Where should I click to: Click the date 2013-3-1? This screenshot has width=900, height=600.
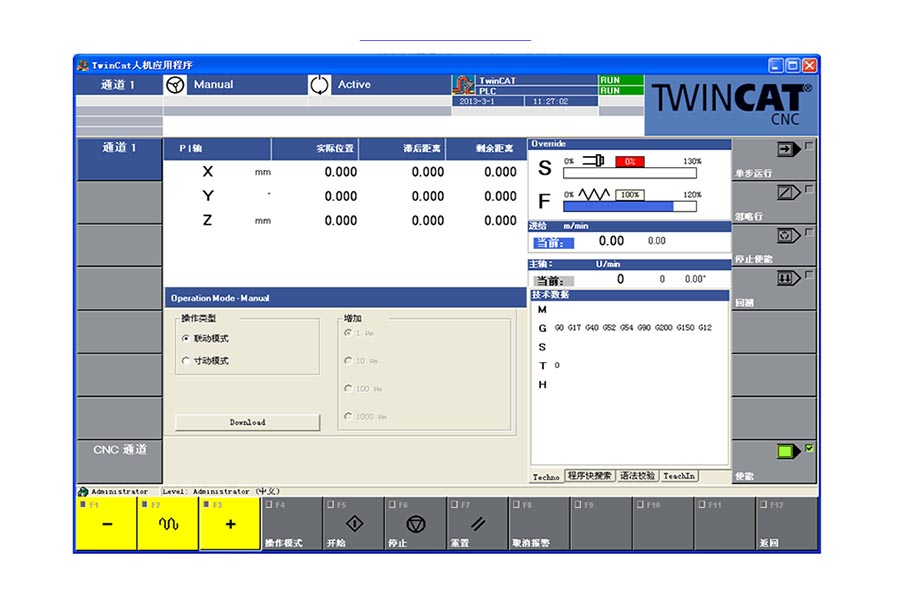(x=476, y=101)
